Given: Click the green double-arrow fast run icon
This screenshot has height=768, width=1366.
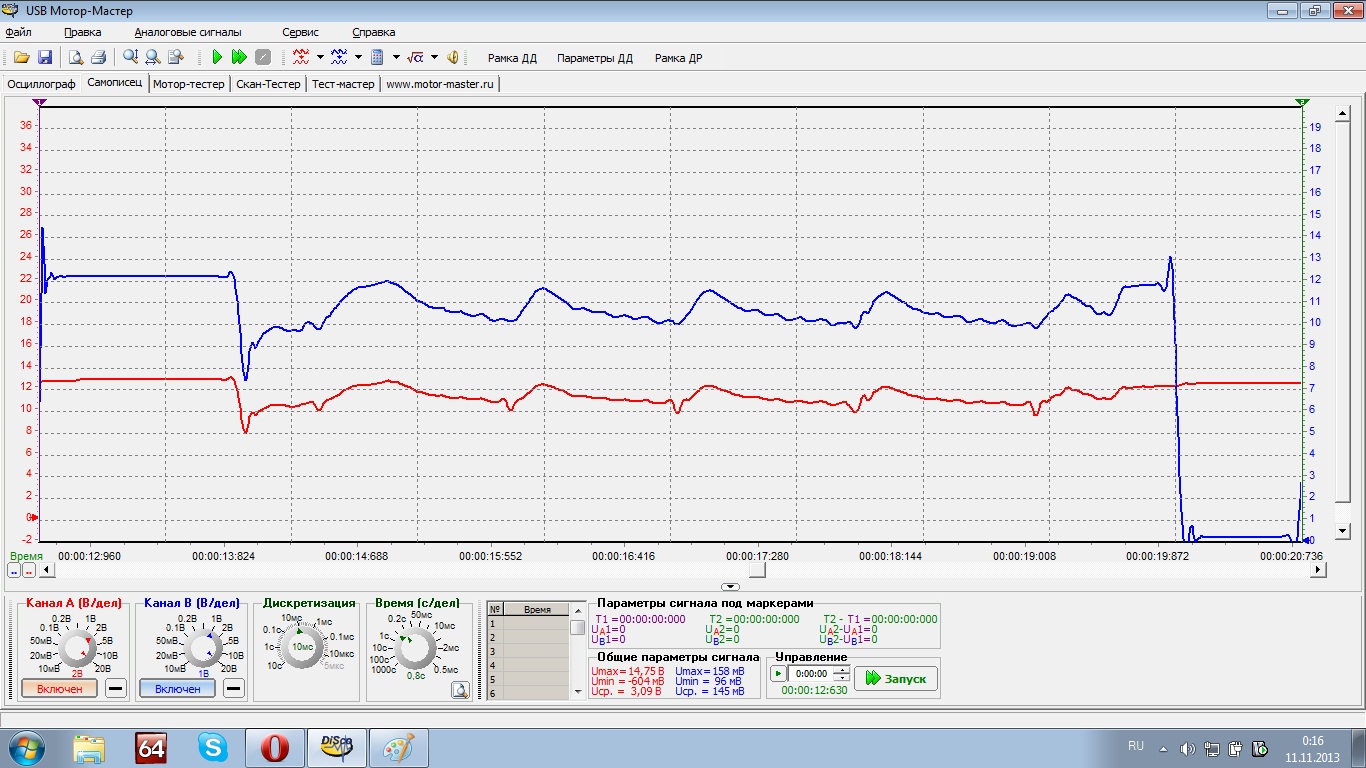Looking at the screenshot, I should [239, 58].
